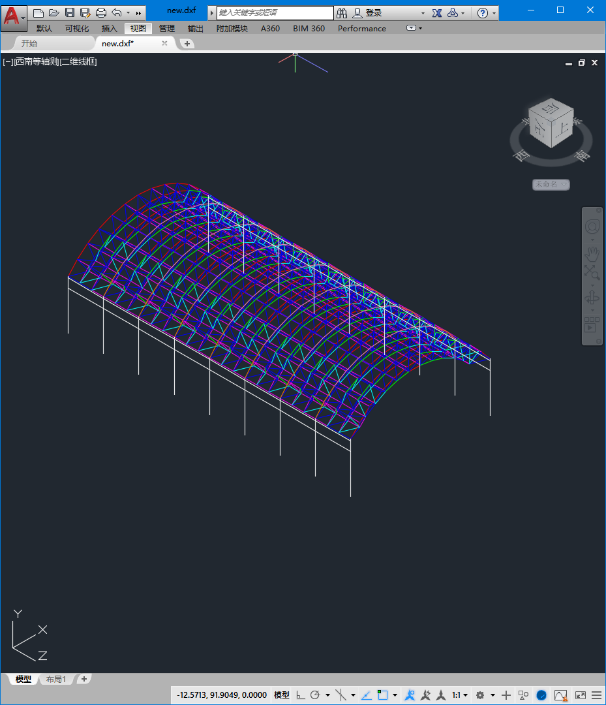Open the workspace switching gear dropdown
This screenshot has height=705, width=606.
(483, 695)
